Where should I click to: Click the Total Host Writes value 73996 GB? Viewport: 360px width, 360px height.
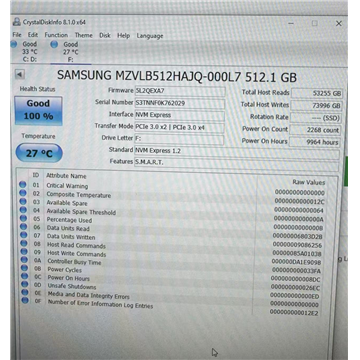[316, 106]
